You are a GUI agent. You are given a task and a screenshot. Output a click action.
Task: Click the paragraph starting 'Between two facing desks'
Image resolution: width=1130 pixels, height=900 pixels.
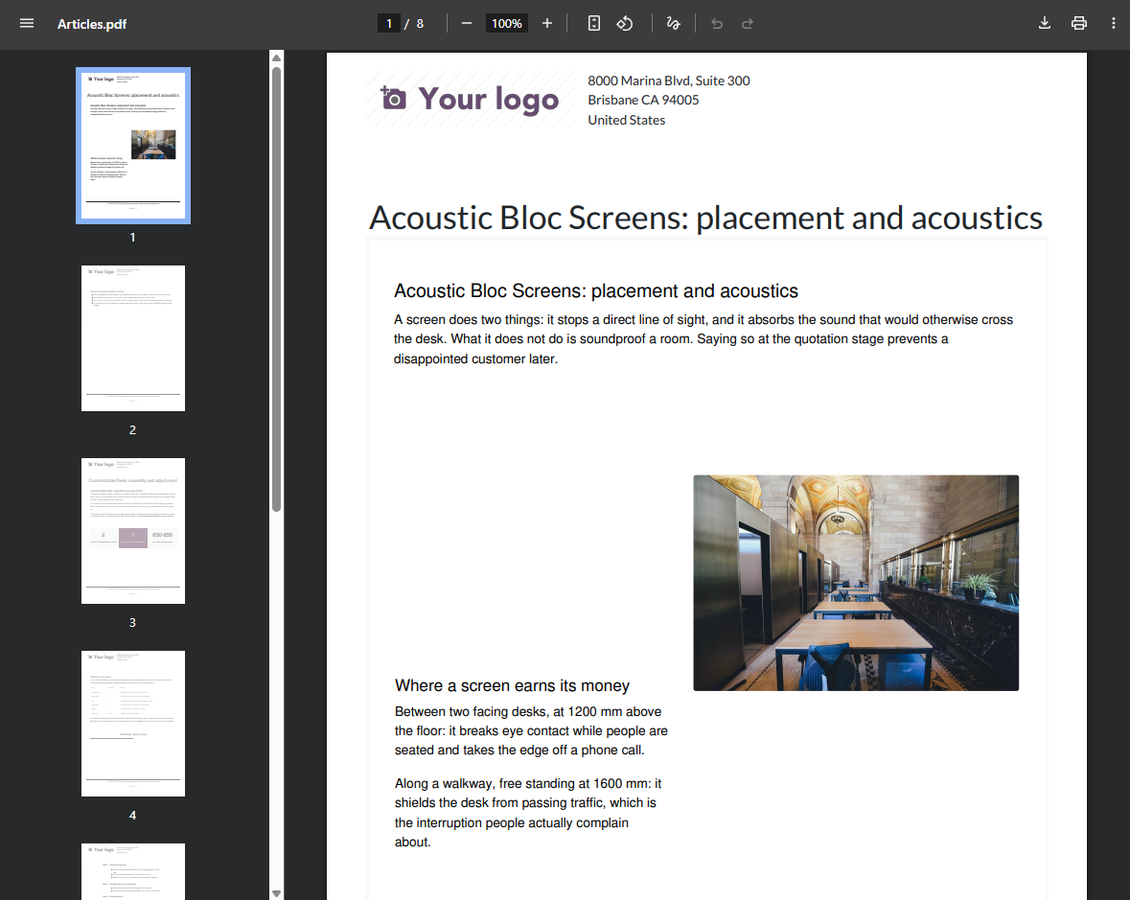coord(531,731)
